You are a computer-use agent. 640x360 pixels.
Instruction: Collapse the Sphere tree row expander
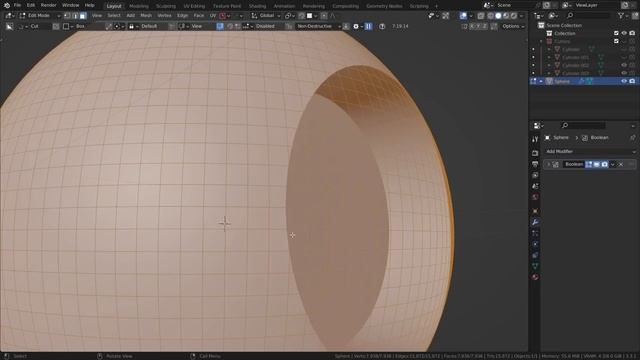click(541, 81)
